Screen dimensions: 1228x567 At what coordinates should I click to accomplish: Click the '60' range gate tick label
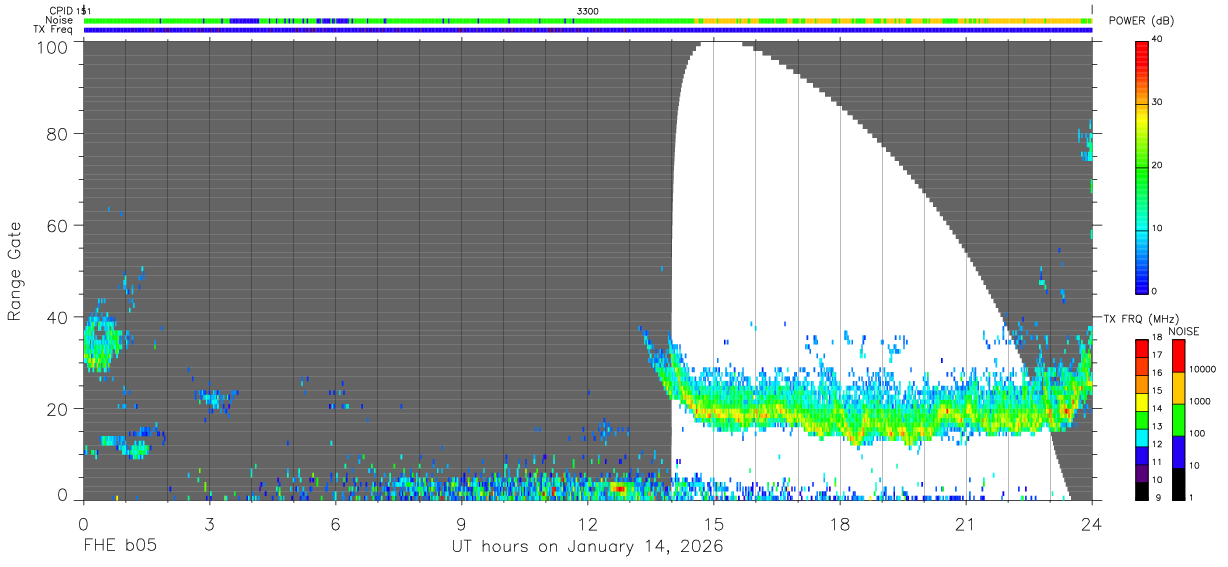58,226
